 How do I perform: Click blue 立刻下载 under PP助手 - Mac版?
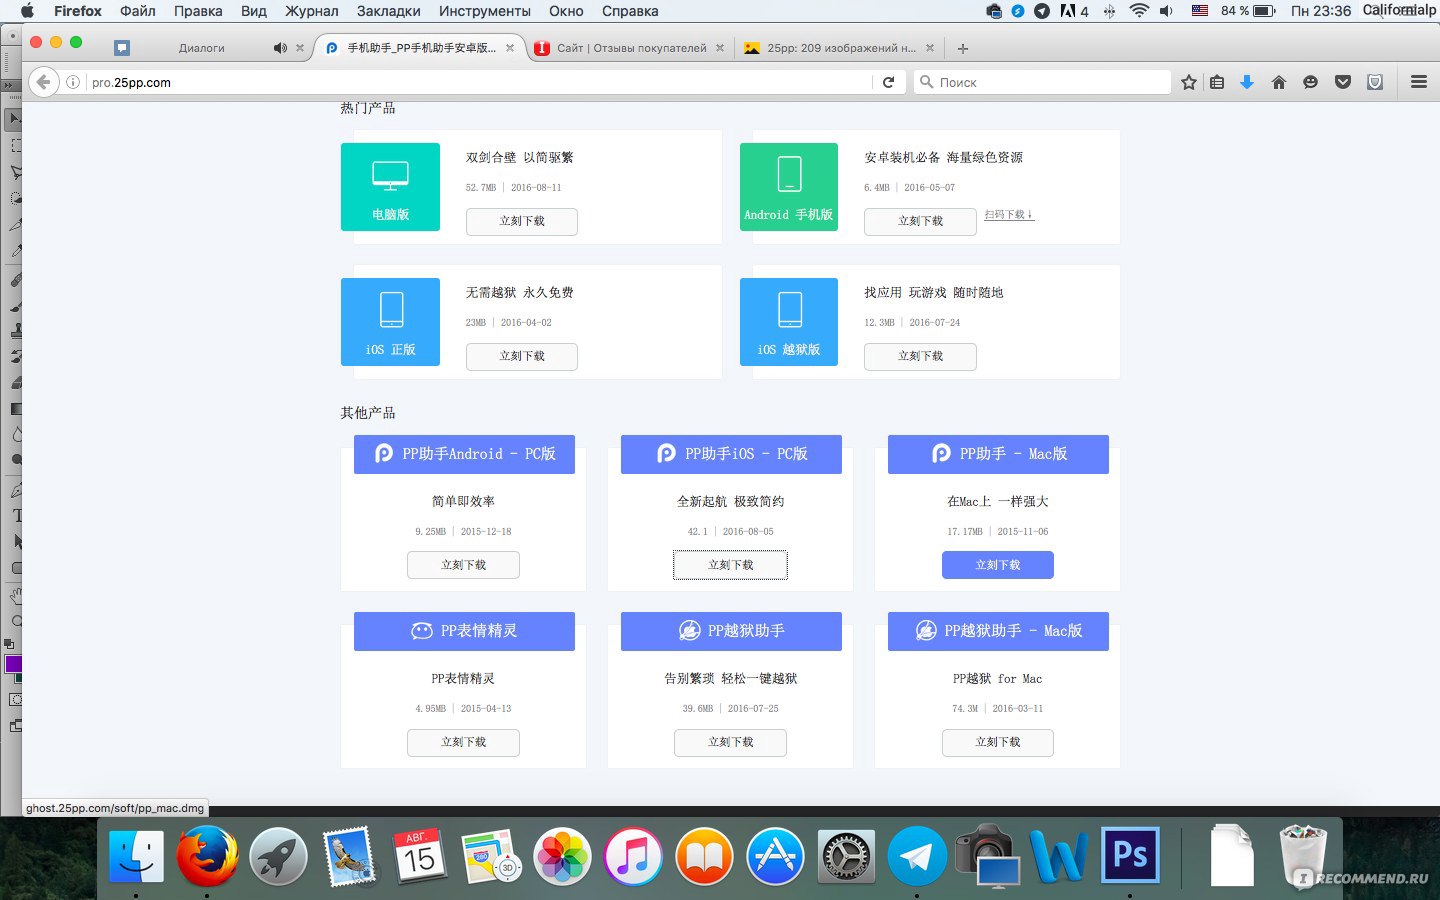(x=998, y=565)
